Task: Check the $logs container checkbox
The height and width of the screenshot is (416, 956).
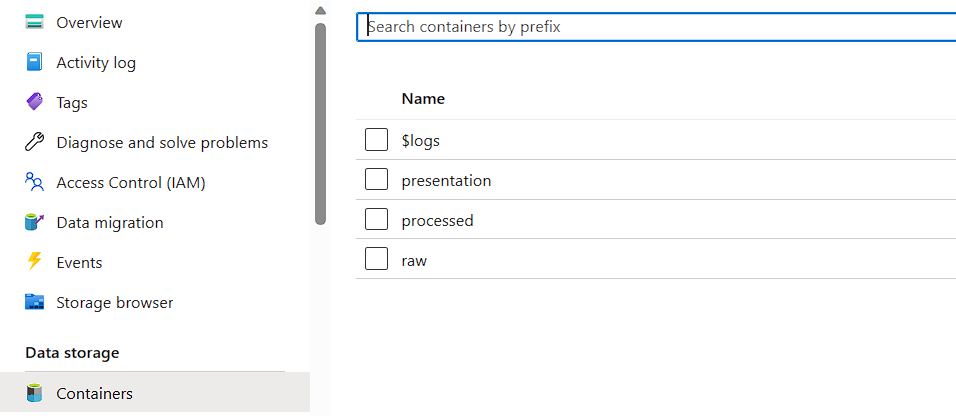Action: point(376,140)
